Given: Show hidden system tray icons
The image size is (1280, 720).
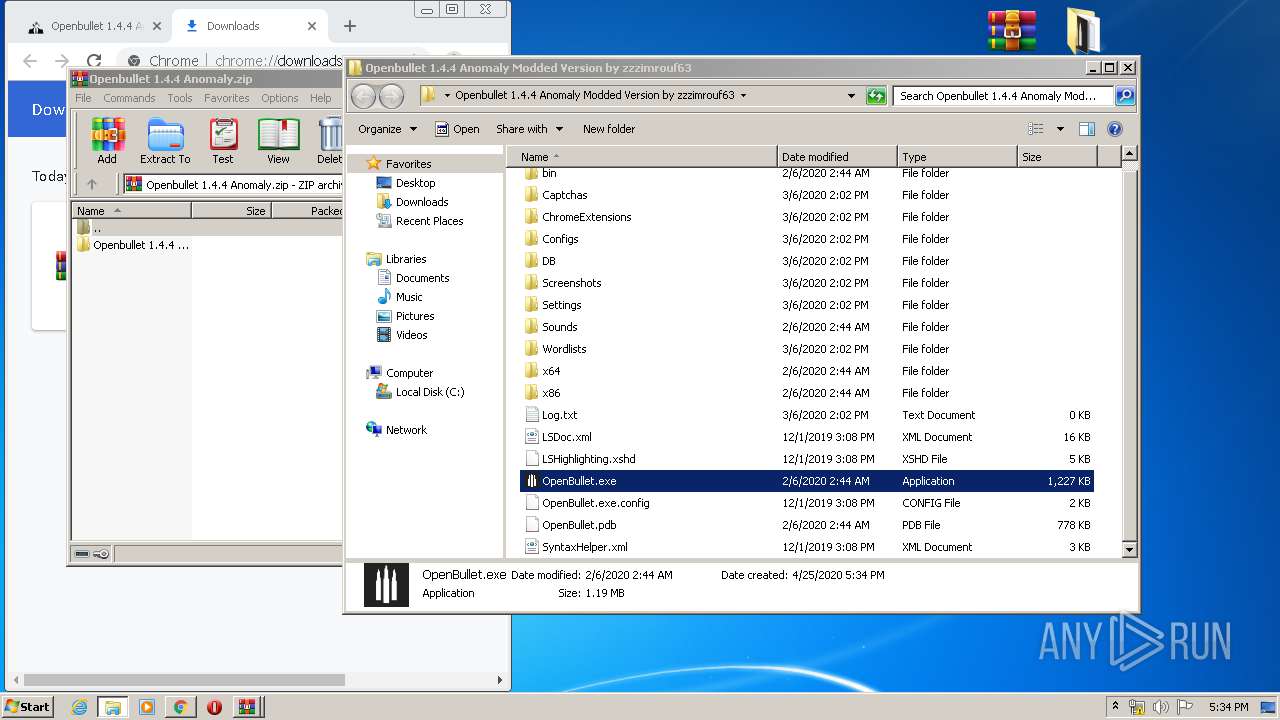Looking at the screenshot, I should [1115, 707].
